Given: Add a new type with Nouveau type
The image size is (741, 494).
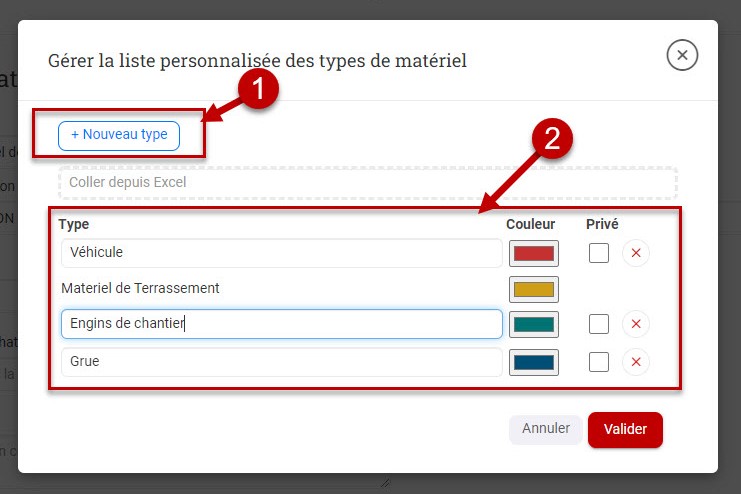Looking at the screenshot, I should coord(119,136).
